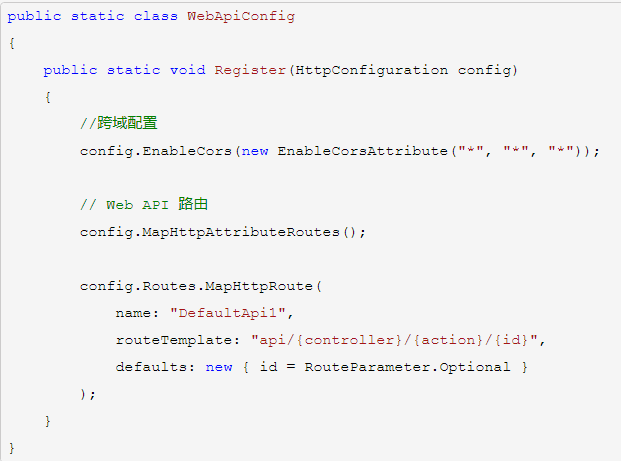Click the void keyword
621x461 pixels.
[188, 70]
